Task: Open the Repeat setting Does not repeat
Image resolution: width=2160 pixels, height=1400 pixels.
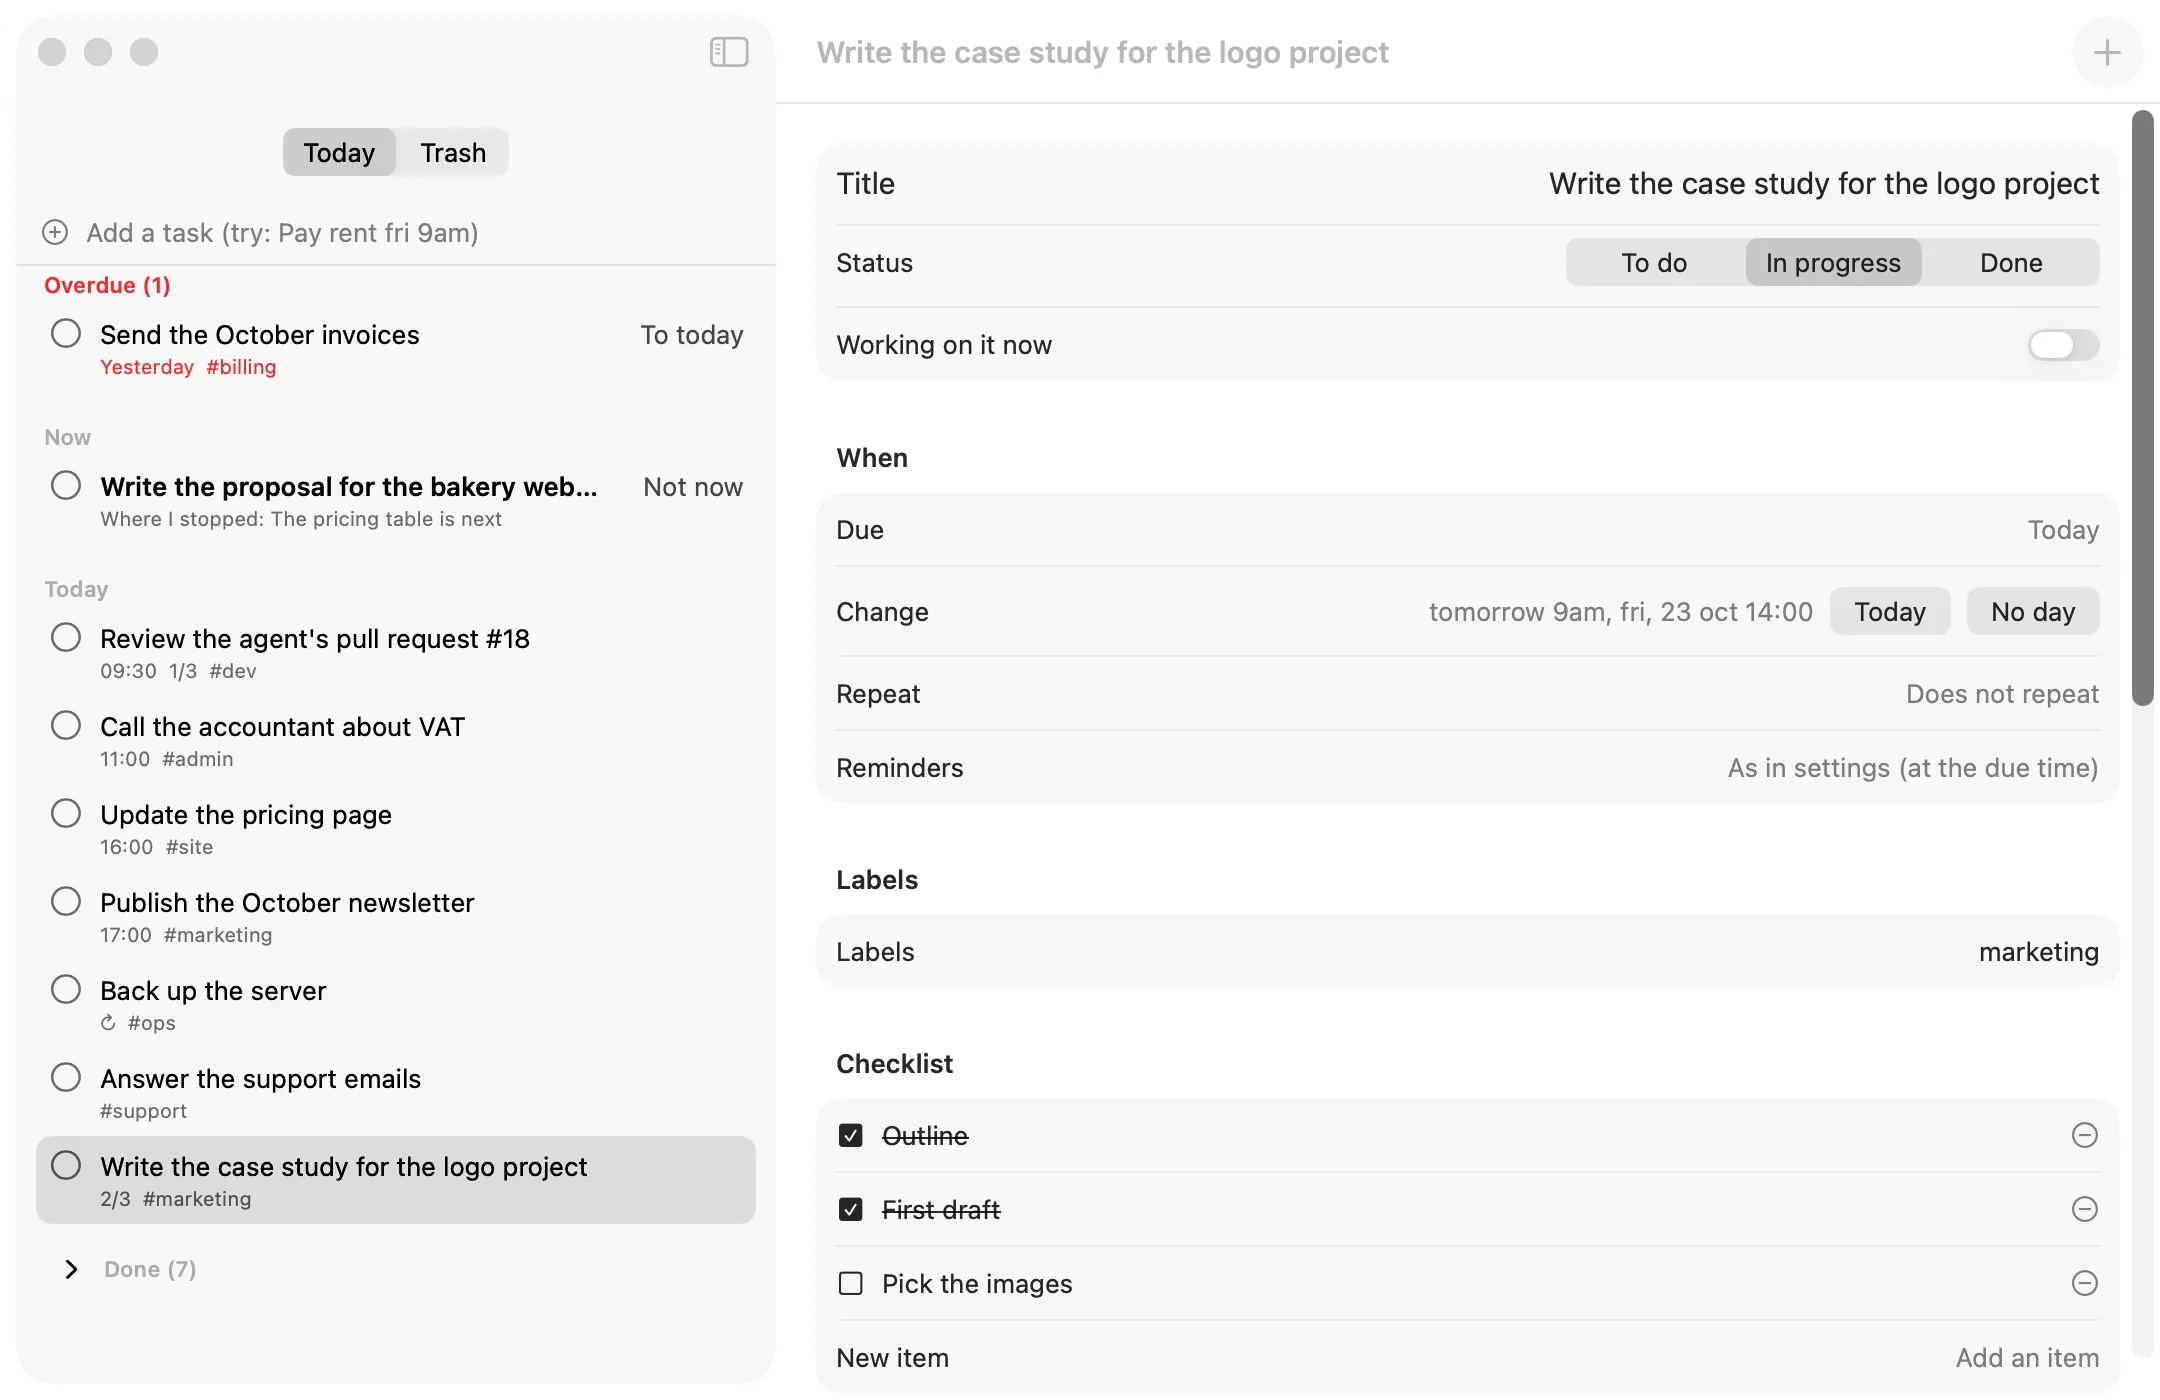Action: pos(2002,694)
